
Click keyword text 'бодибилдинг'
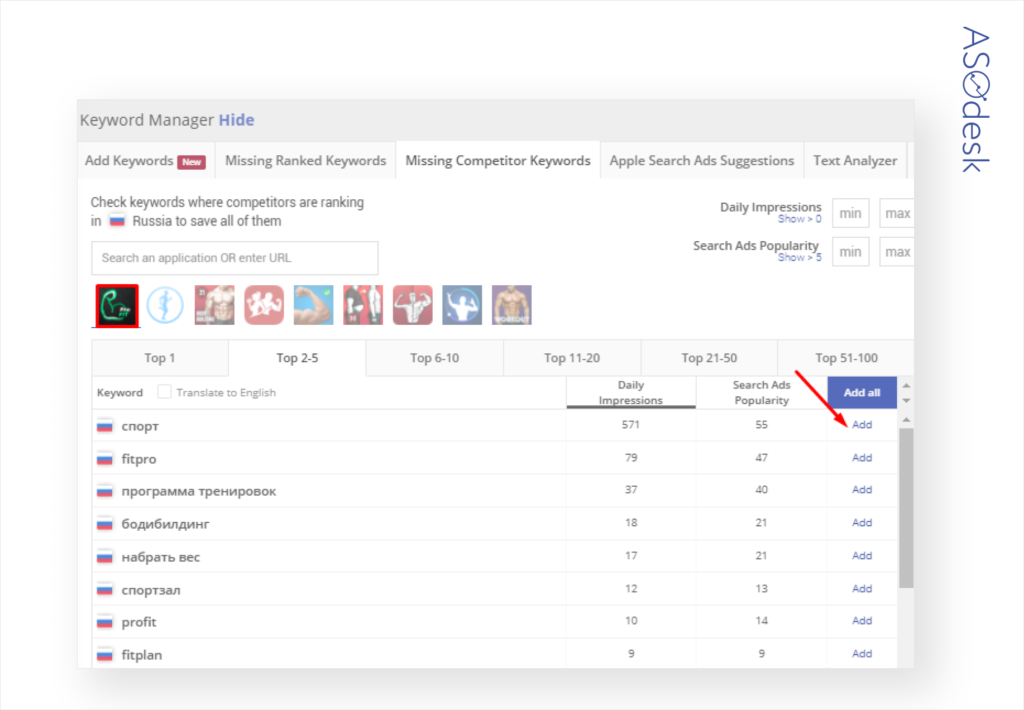pos(165,524)
